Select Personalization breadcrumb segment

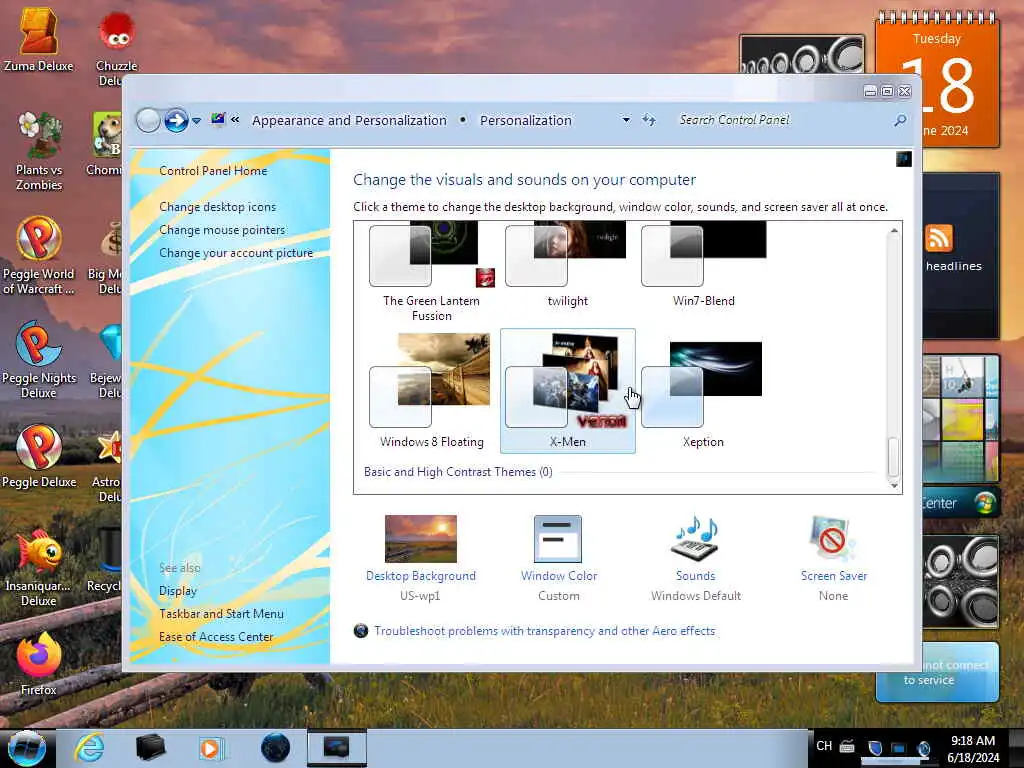pos(526,120)
